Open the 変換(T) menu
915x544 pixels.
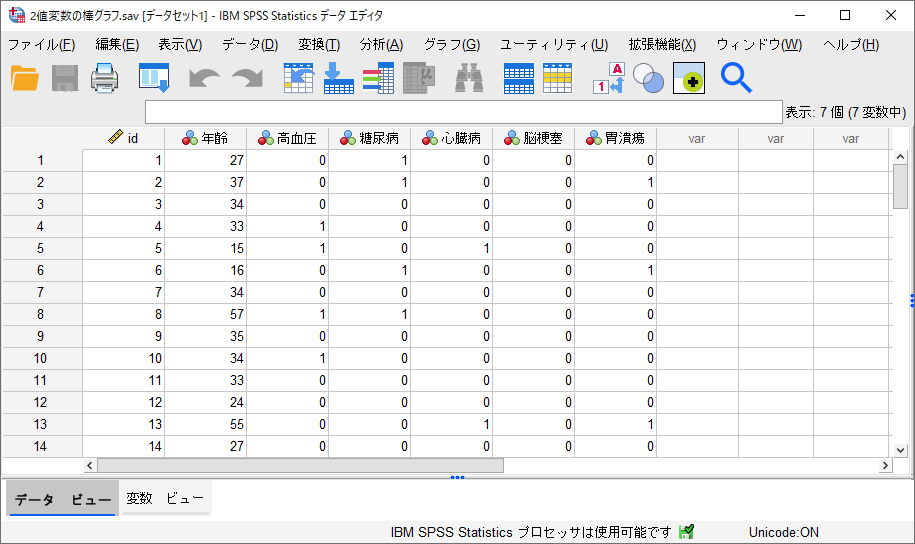pyautogui.click(x=319, y=45)
